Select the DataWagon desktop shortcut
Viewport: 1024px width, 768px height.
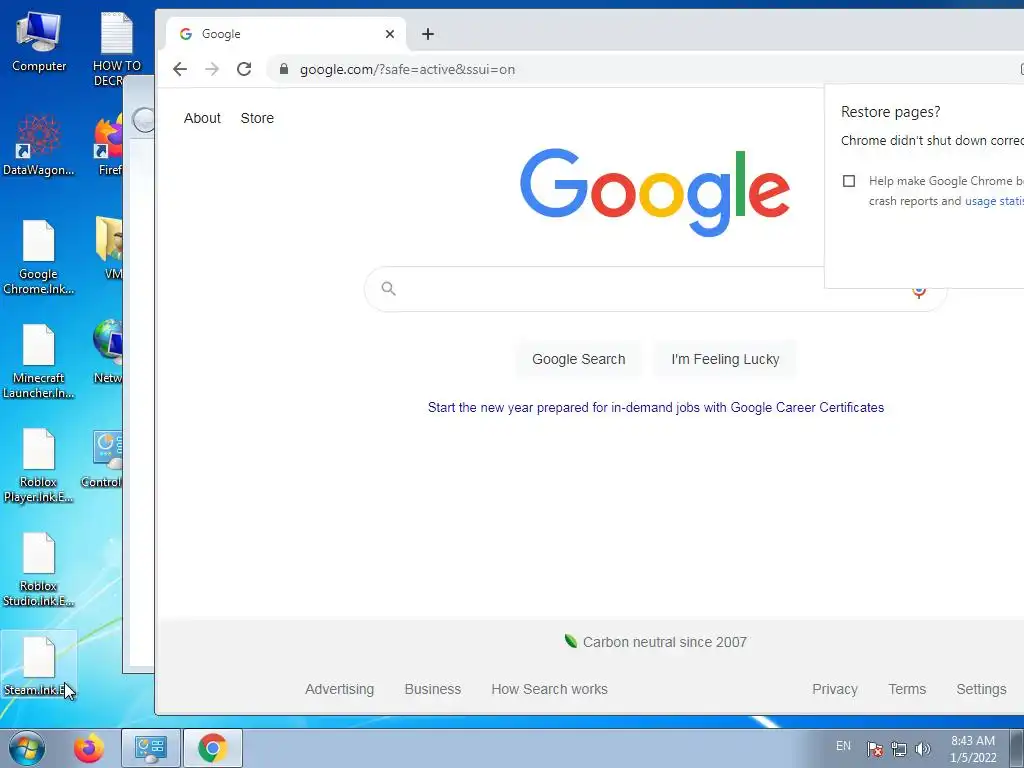pos(39,145)
